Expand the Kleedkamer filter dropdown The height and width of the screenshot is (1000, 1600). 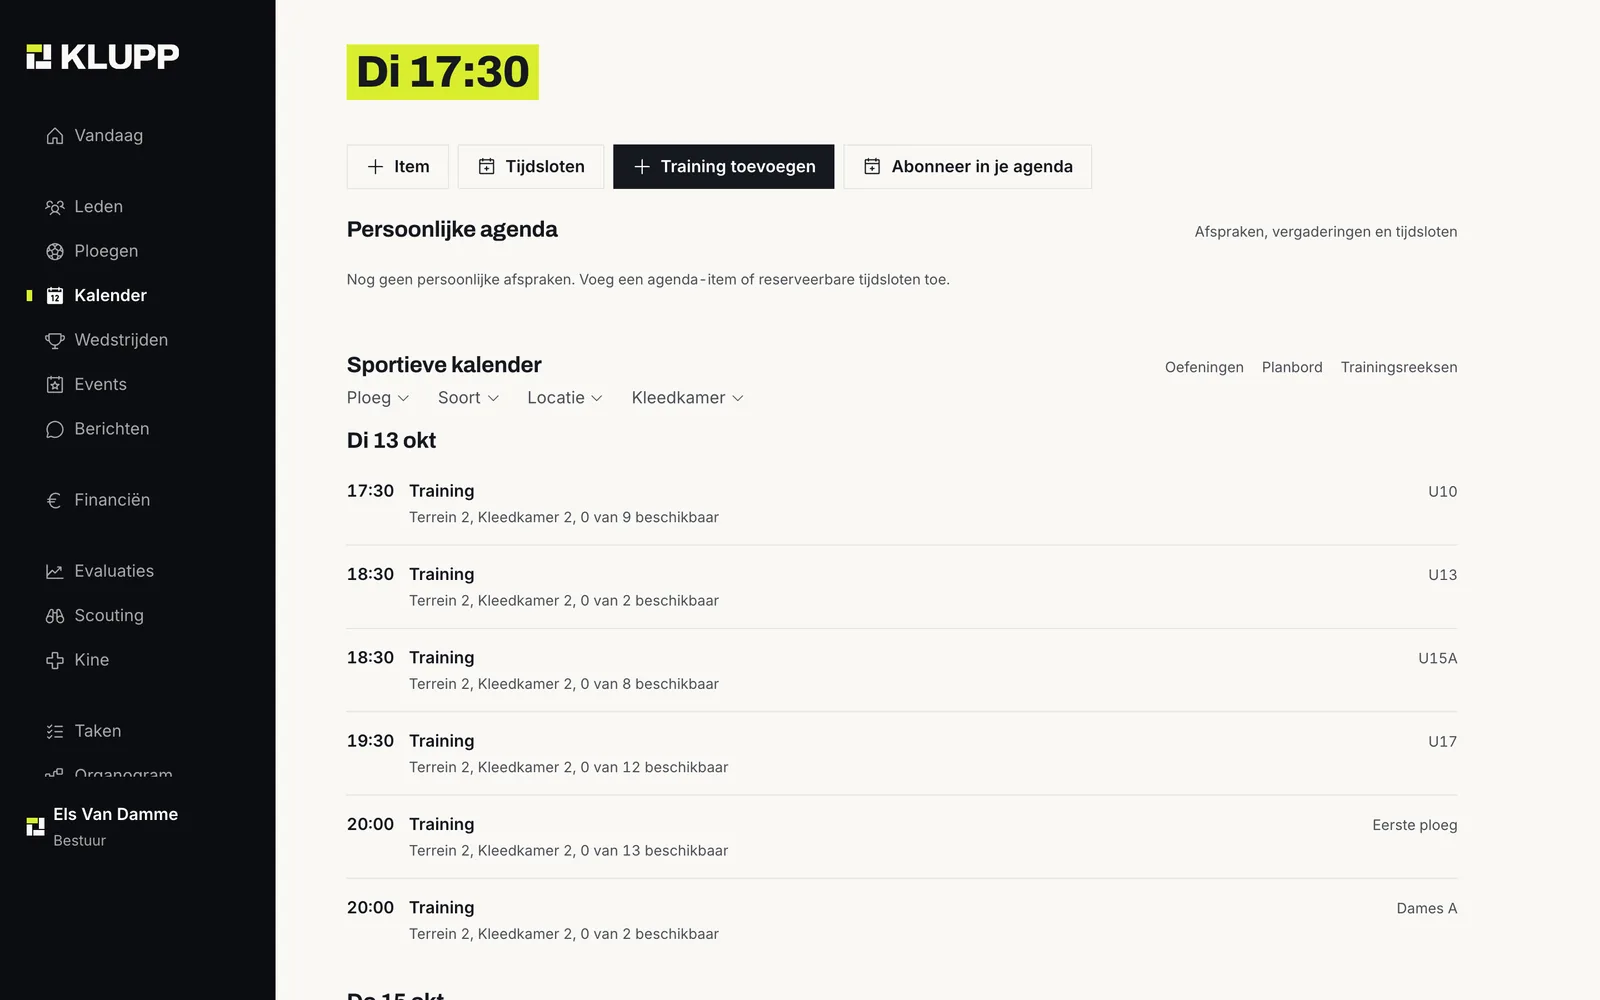(688, 398)
